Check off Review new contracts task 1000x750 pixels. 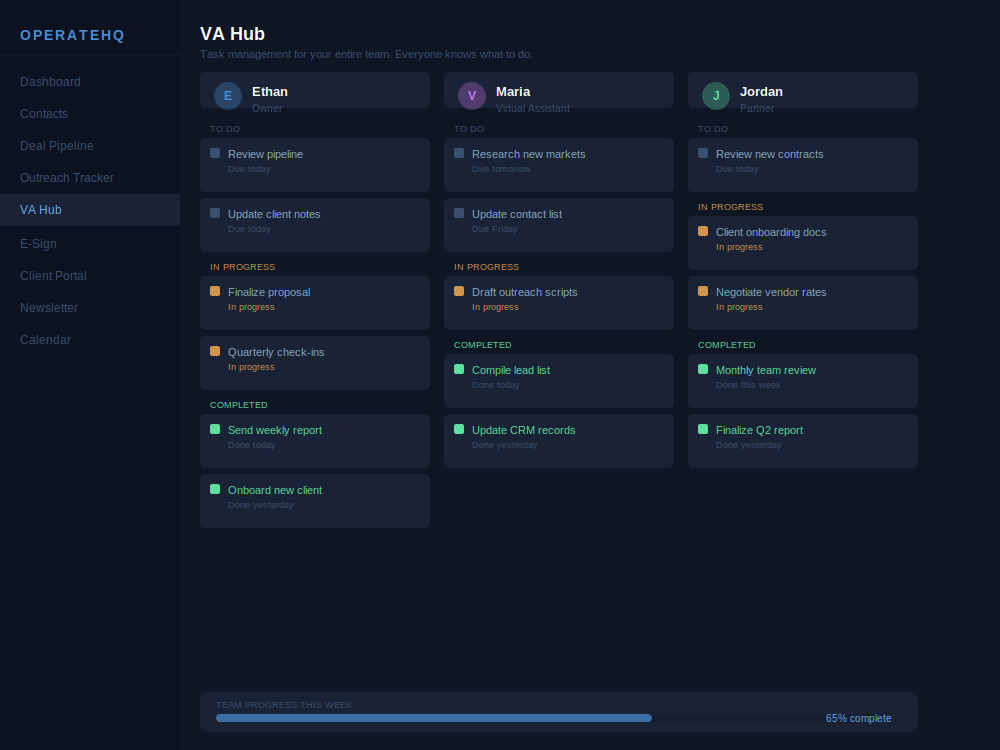[x=703, y=153]
